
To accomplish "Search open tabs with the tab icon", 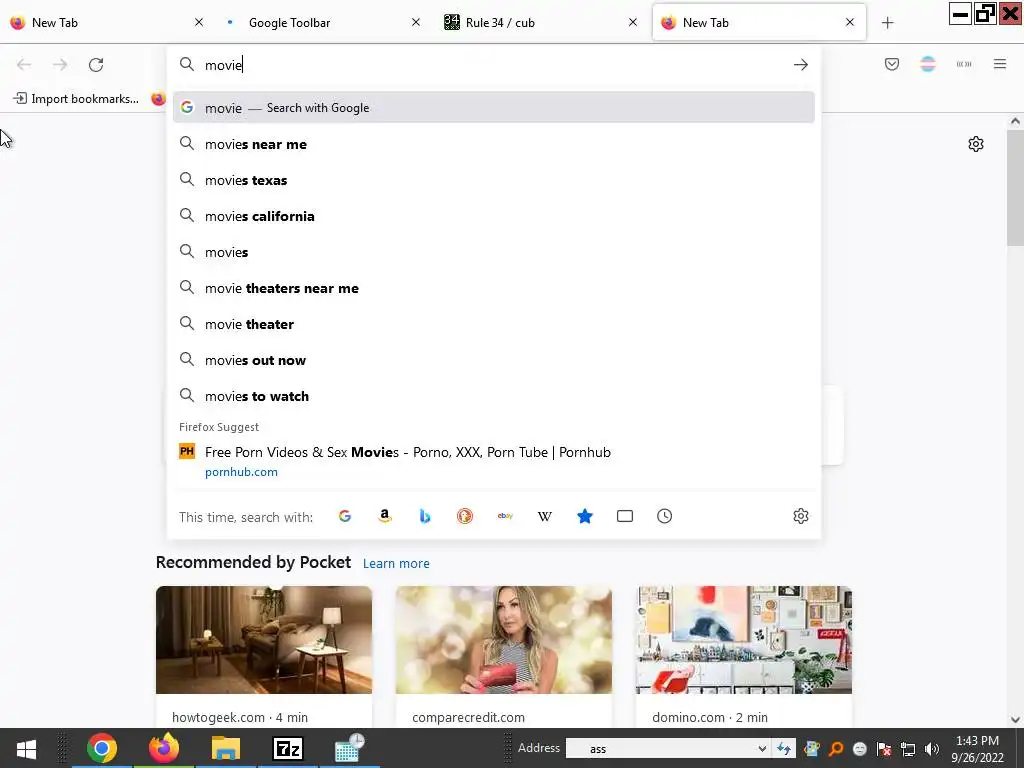I will pos(625,517).
